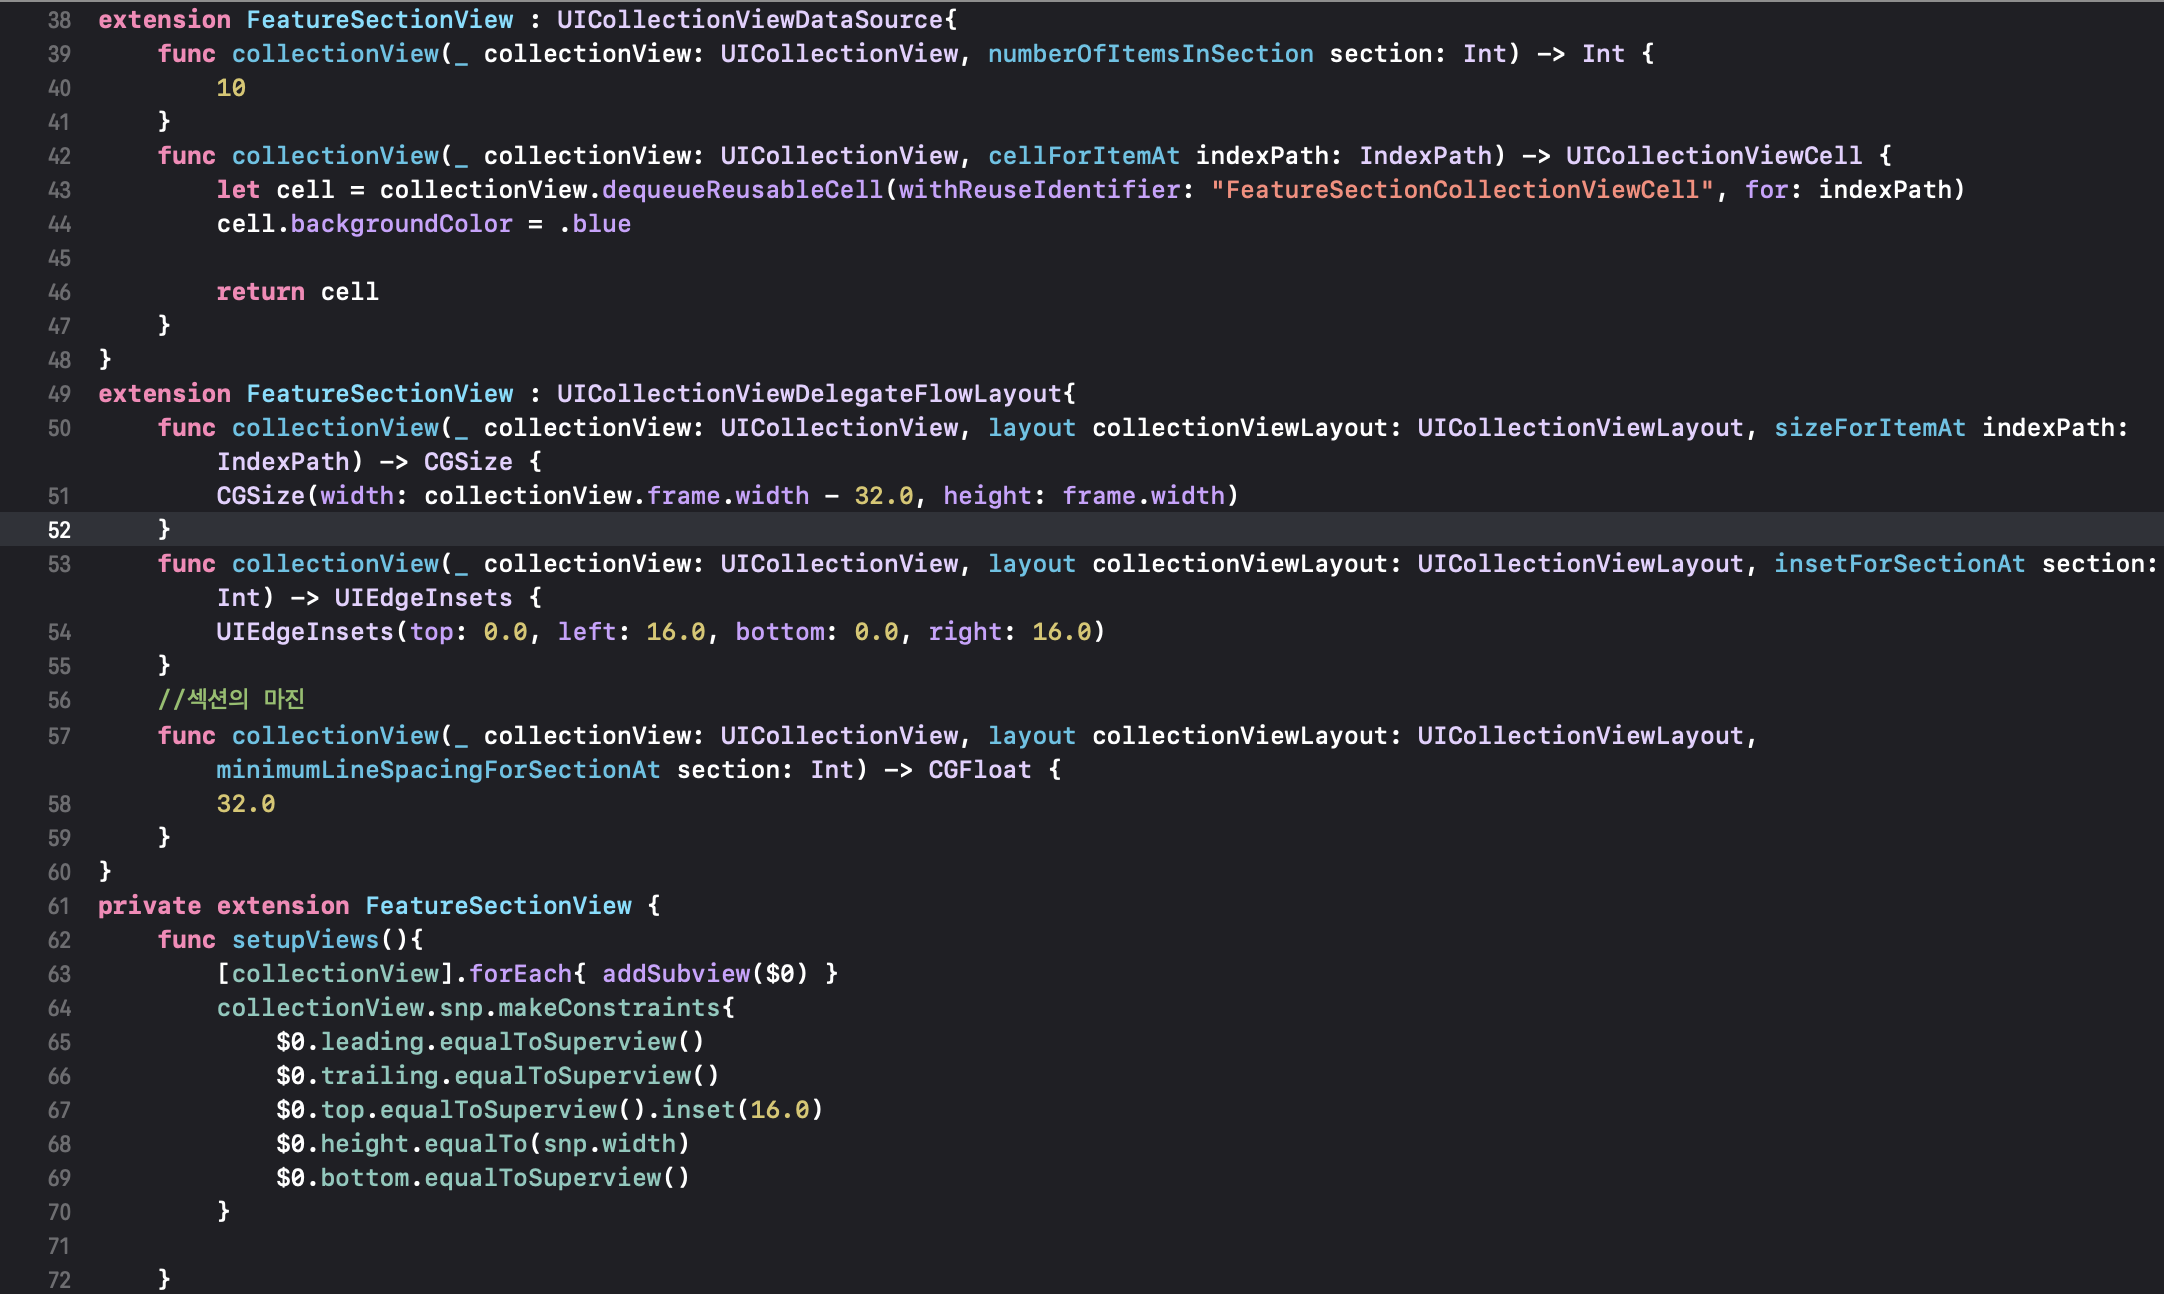Click the setupViews function name
This screenshot has height=1294, width=2164.
tap(305, 940)
